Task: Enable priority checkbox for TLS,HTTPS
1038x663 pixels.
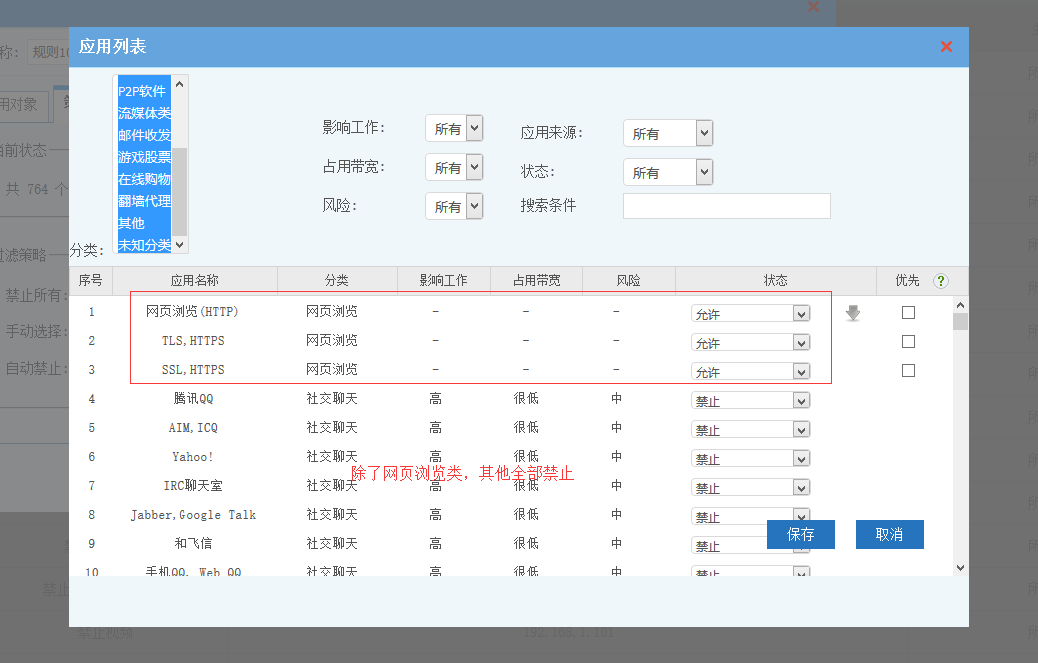Action: coord(908,341)
